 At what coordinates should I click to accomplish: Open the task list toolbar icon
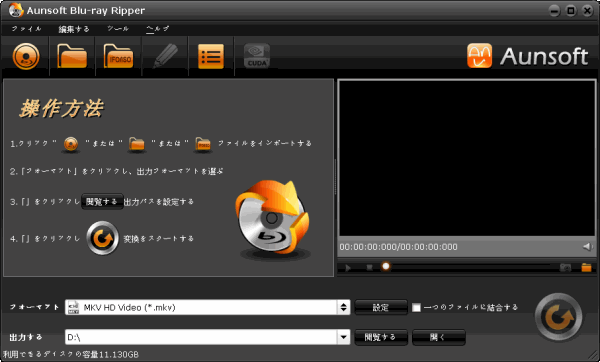(x=211, y=56)
